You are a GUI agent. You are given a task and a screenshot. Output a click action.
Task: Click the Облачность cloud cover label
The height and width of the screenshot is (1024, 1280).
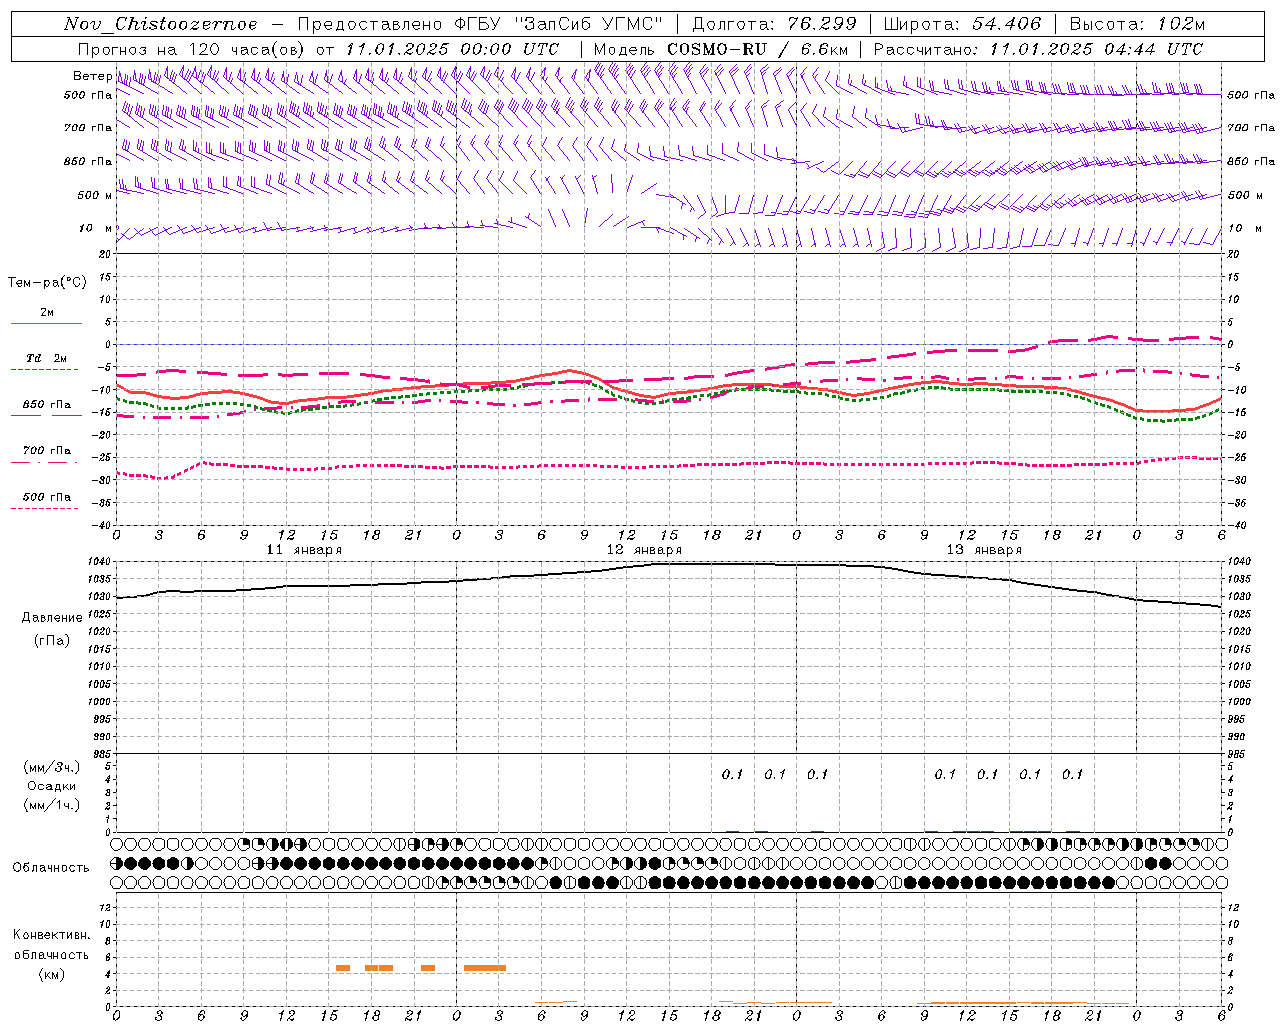tap(51, 867)
